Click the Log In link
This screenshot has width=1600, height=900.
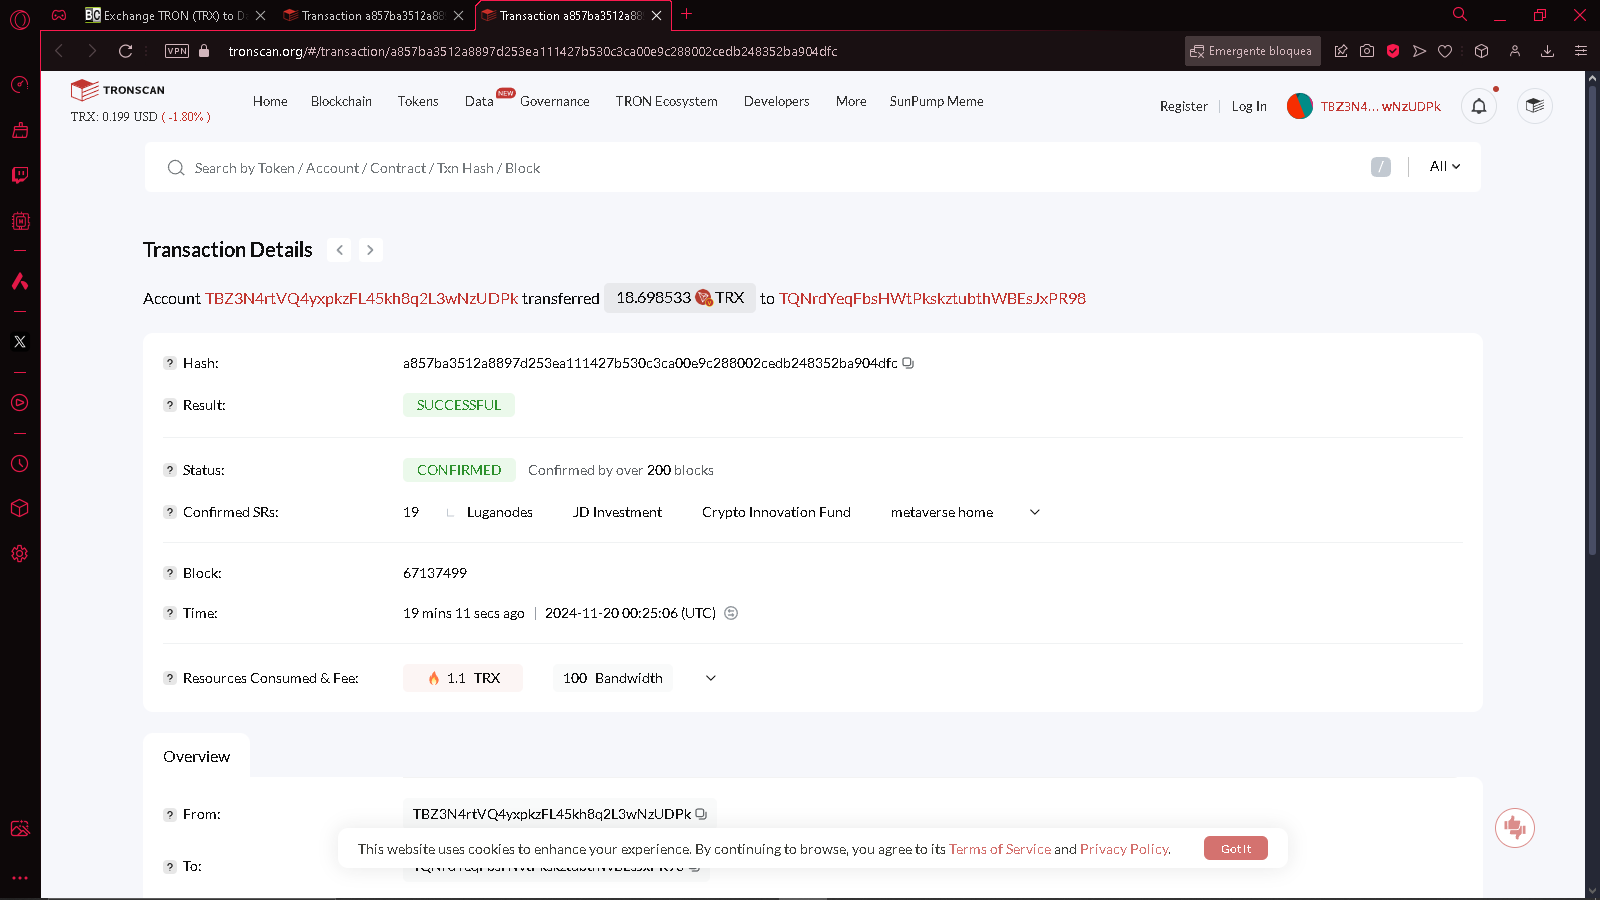pos(1249,106)
